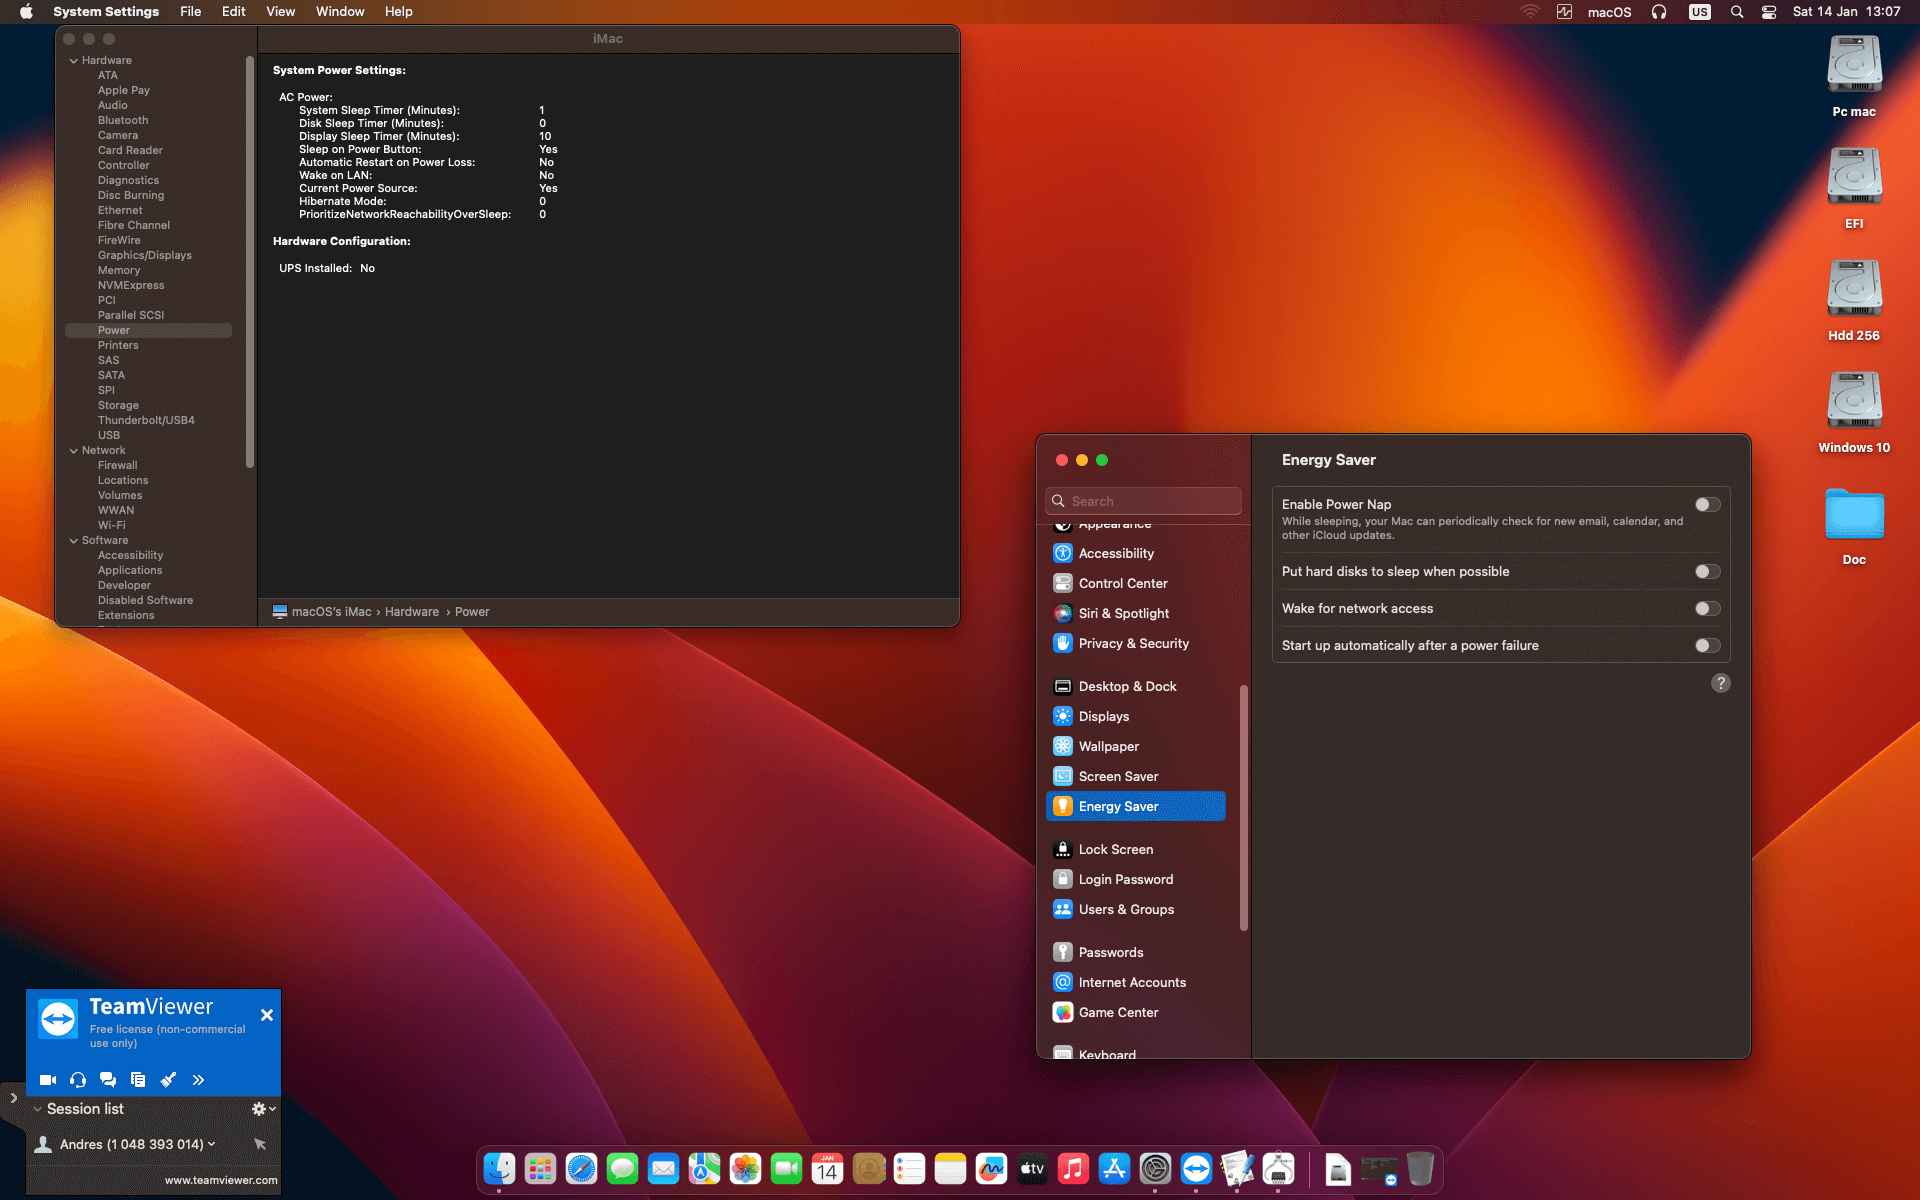1920x1200 pixels.
Task: Enable Wake for network access
Action: pos(1708,609)
